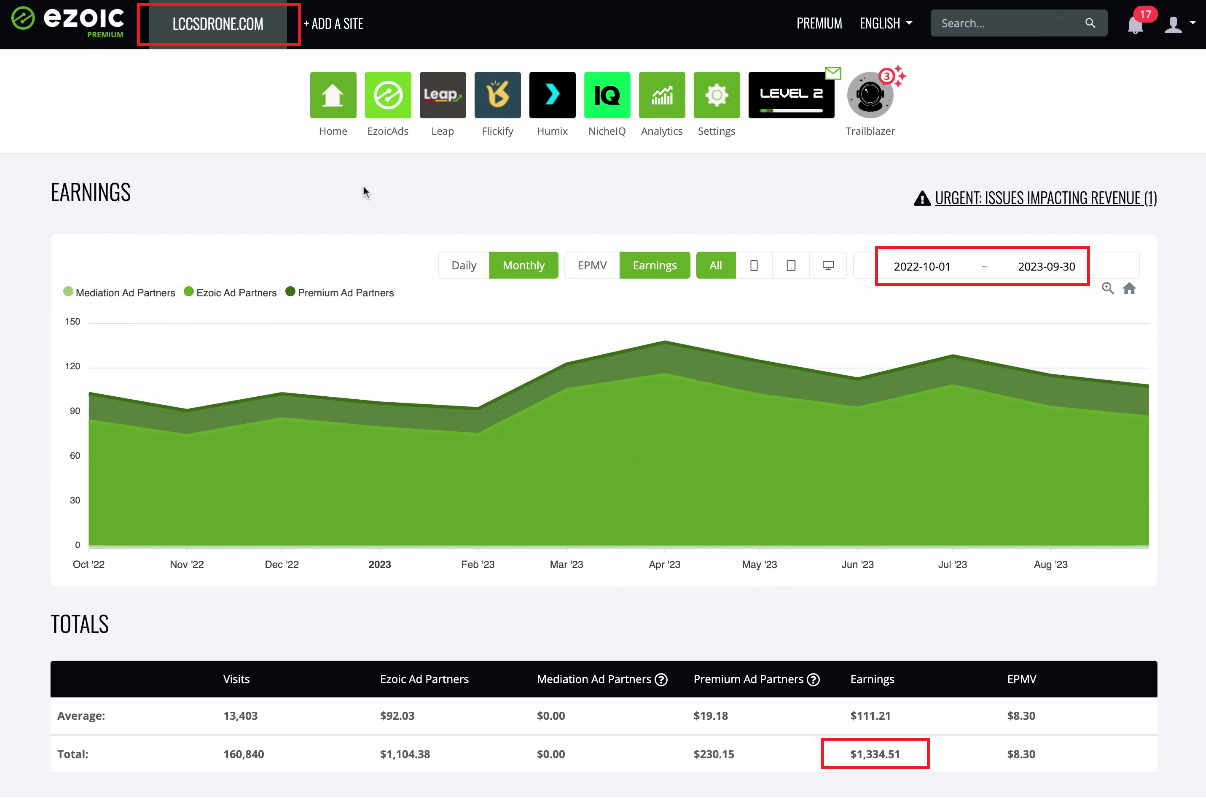The height and width of the screenshot is (798, 1206).
Task: Click the Add a Site link
Action: [334, 24]
